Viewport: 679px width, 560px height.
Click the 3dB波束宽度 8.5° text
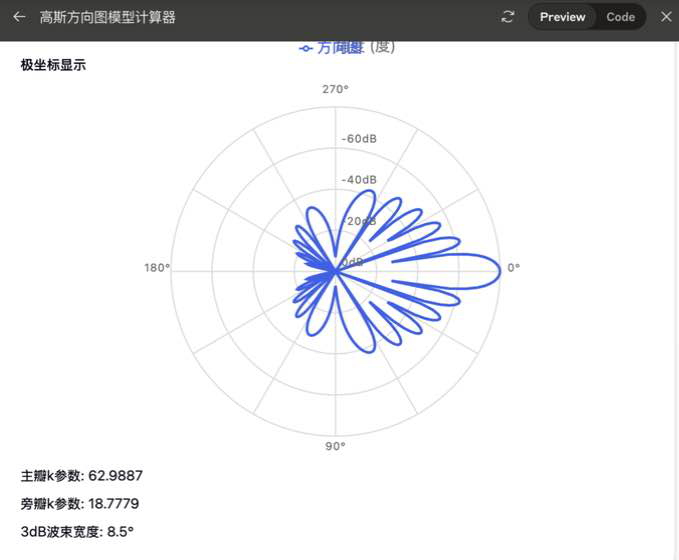point(77,532)
